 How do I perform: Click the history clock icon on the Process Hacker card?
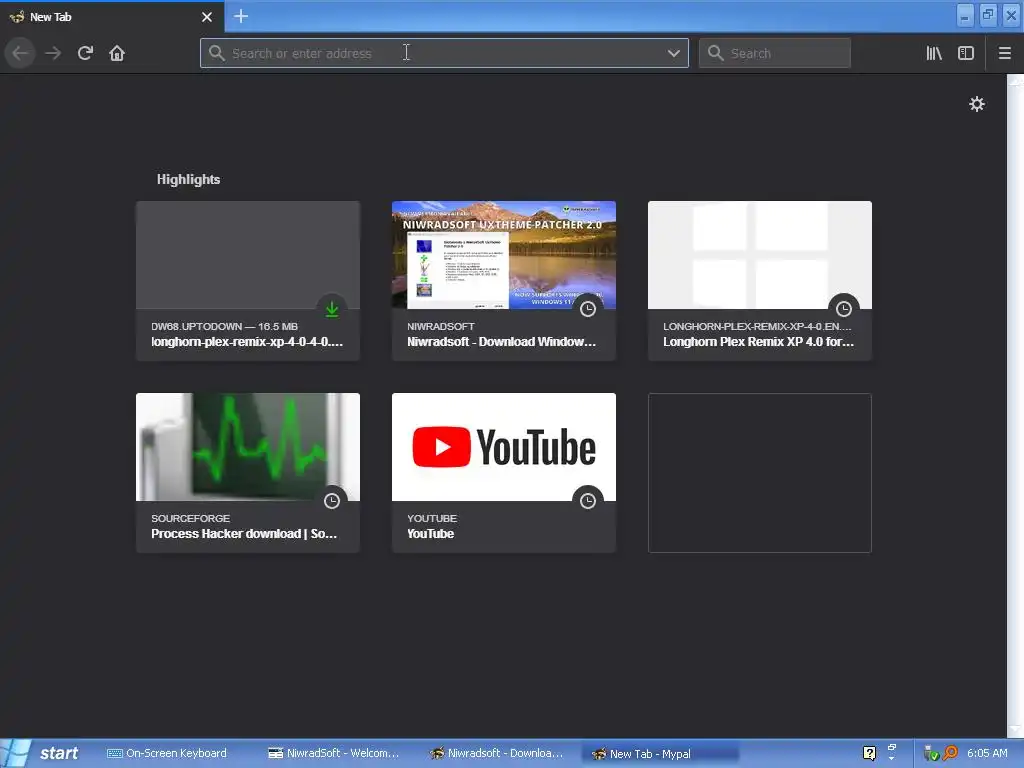332,501
